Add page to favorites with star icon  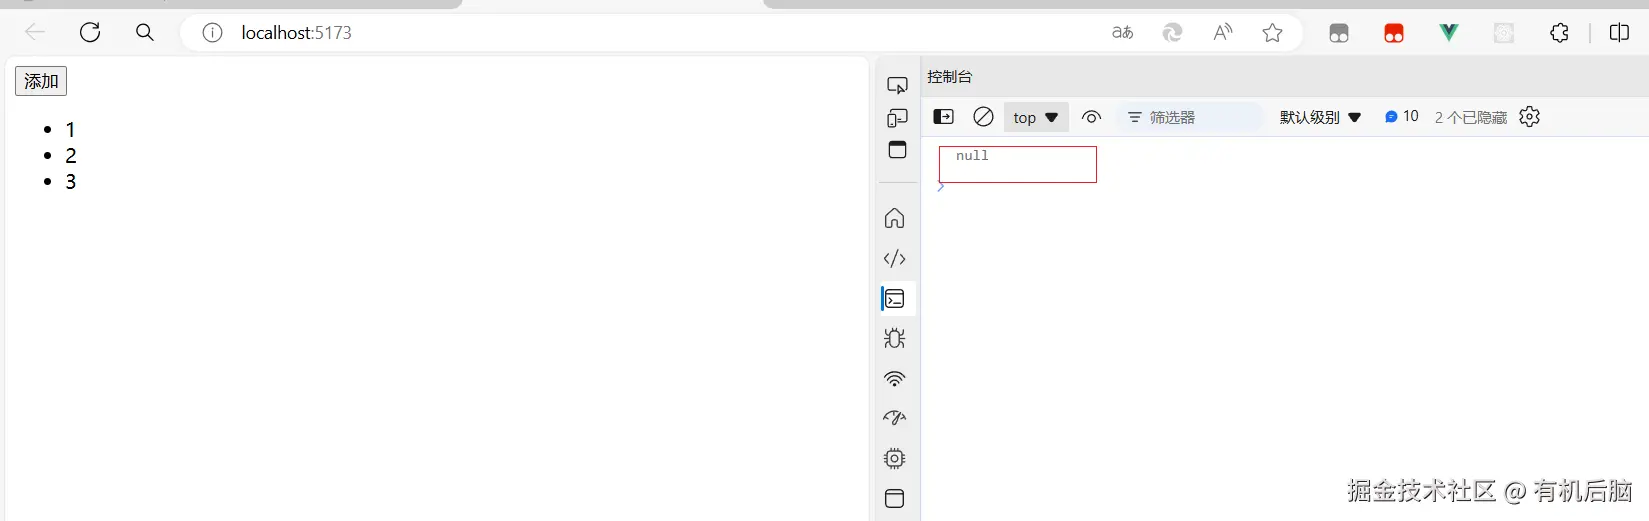click(1272, 33)
